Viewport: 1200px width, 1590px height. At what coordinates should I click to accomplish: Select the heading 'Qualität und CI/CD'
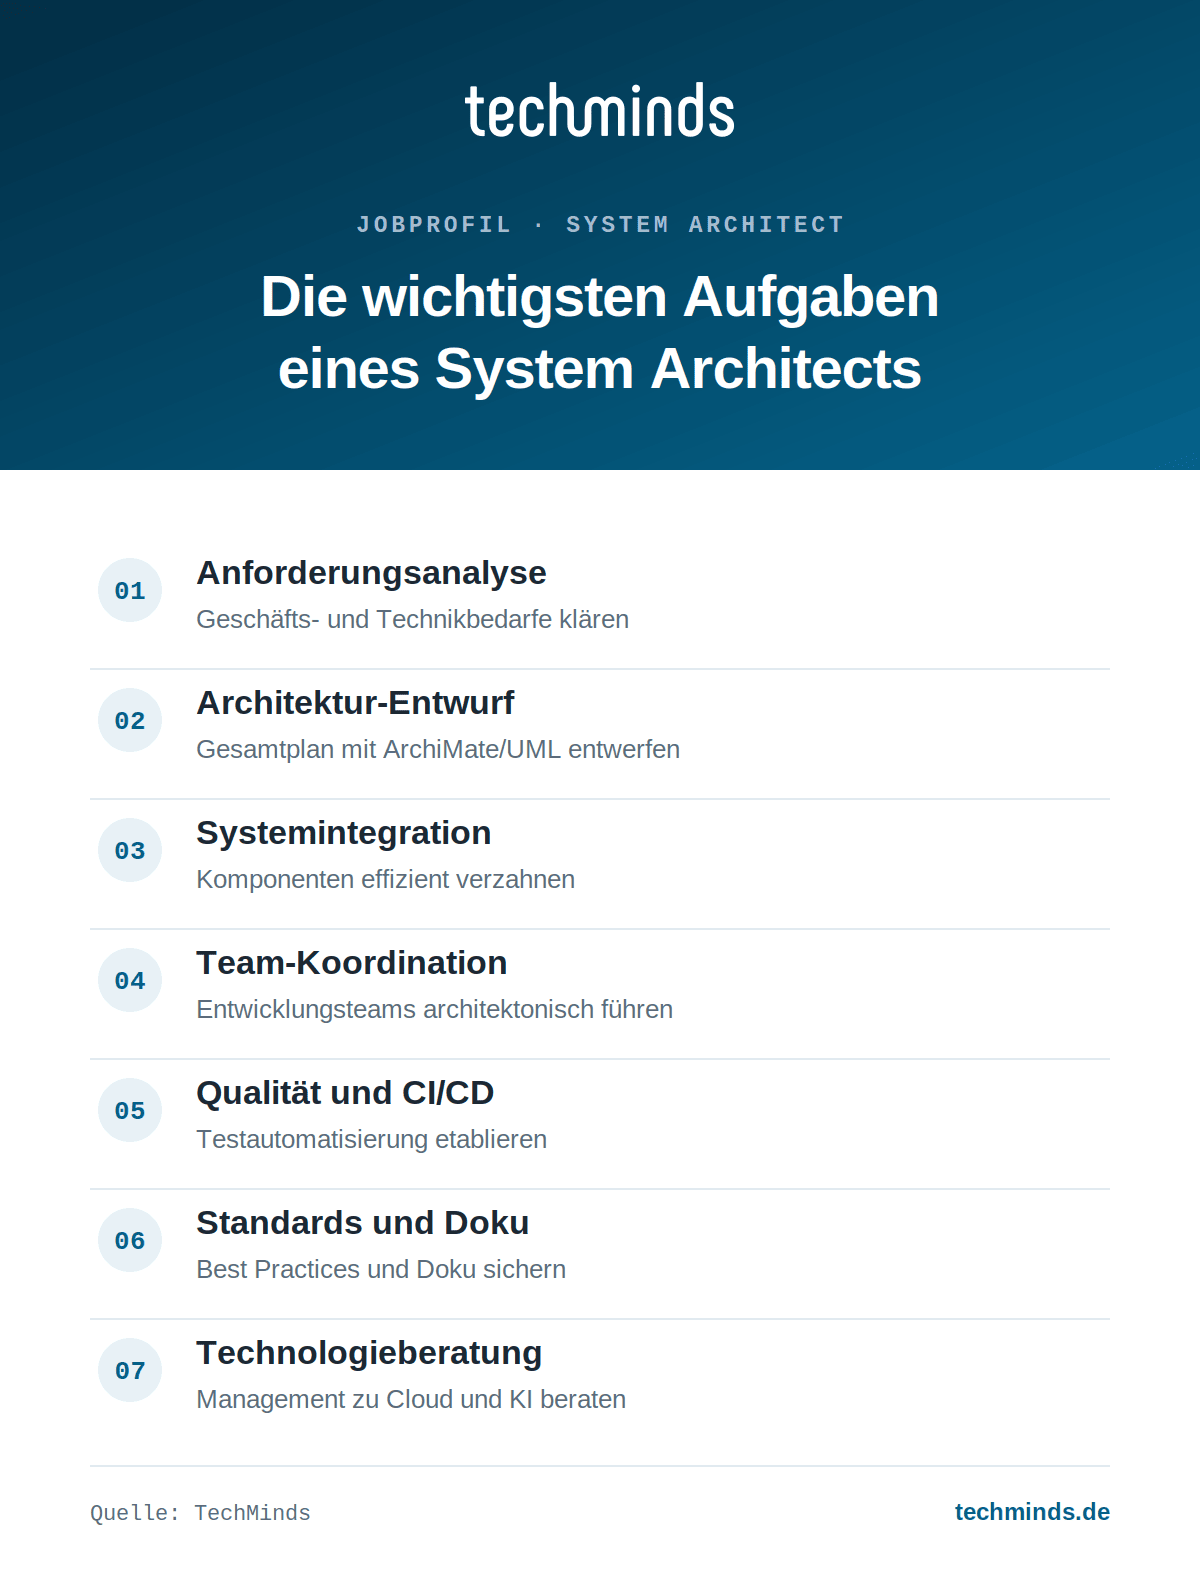(345, 1093)
